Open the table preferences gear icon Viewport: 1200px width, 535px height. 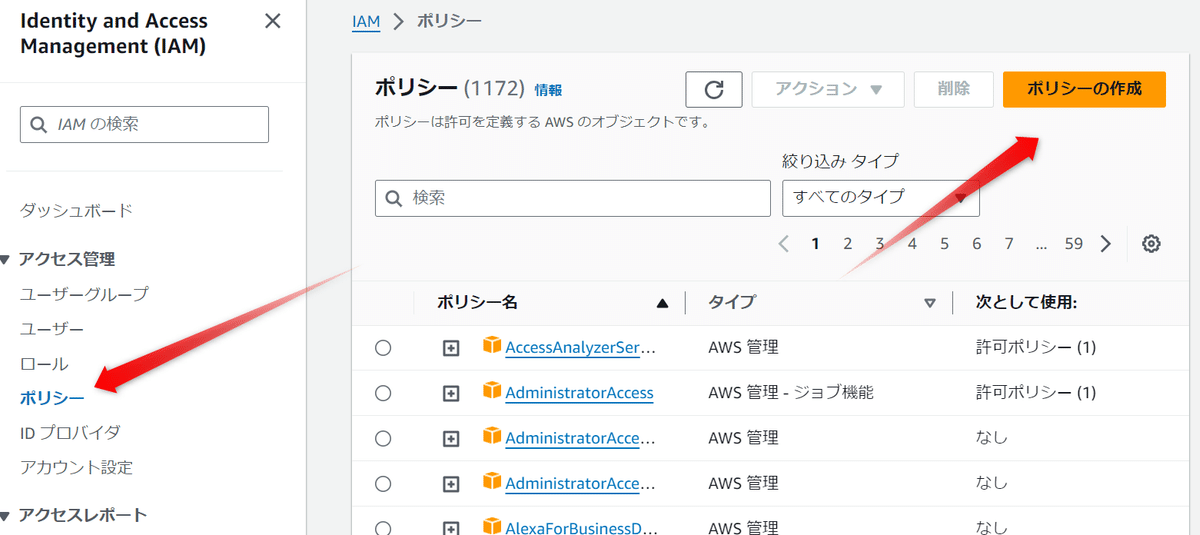[1151, 243]
